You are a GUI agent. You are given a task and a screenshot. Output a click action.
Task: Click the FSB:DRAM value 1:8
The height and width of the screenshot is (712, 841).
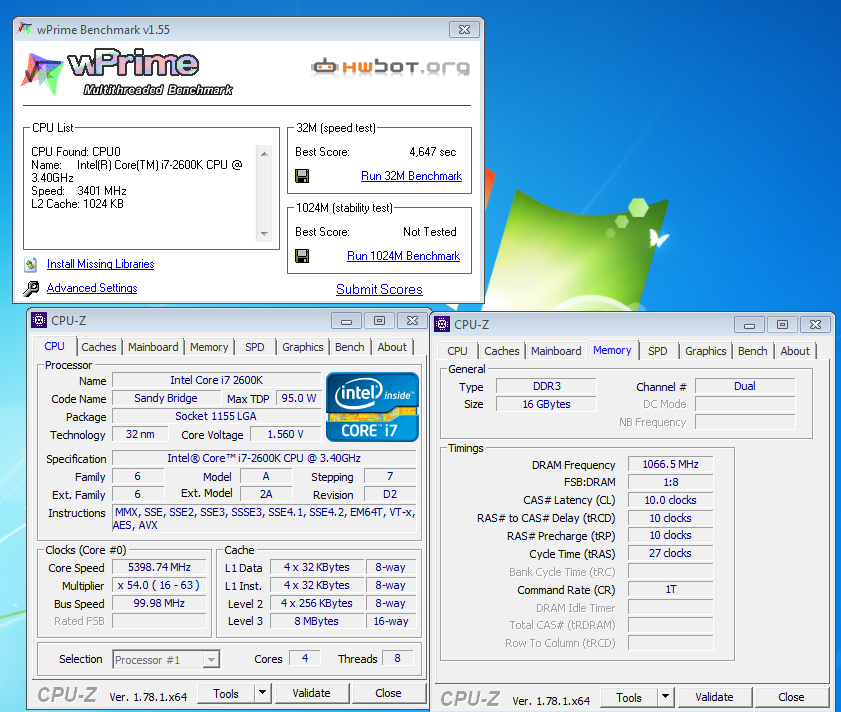pos(670,482)
